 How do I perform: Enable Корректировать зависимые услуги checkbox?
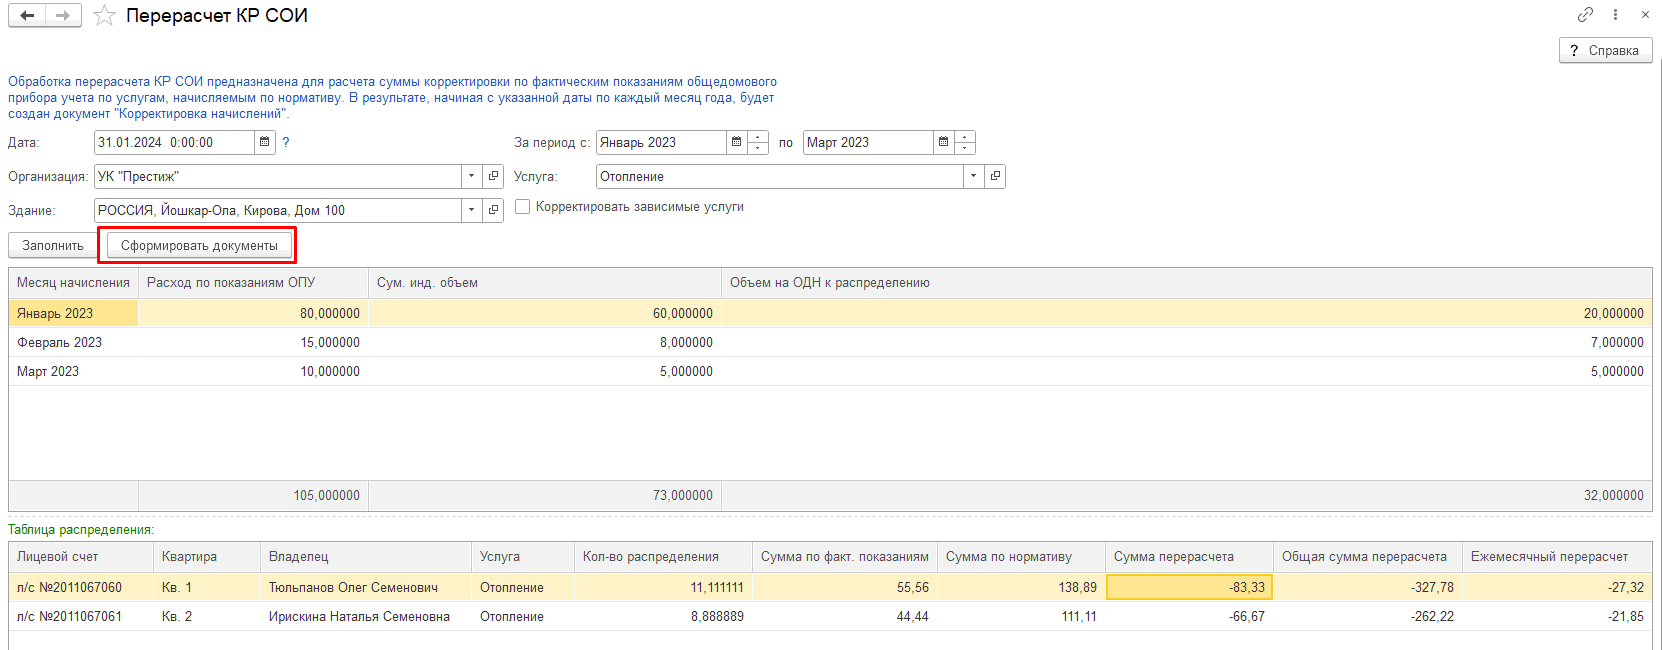(x=522, y=207)
